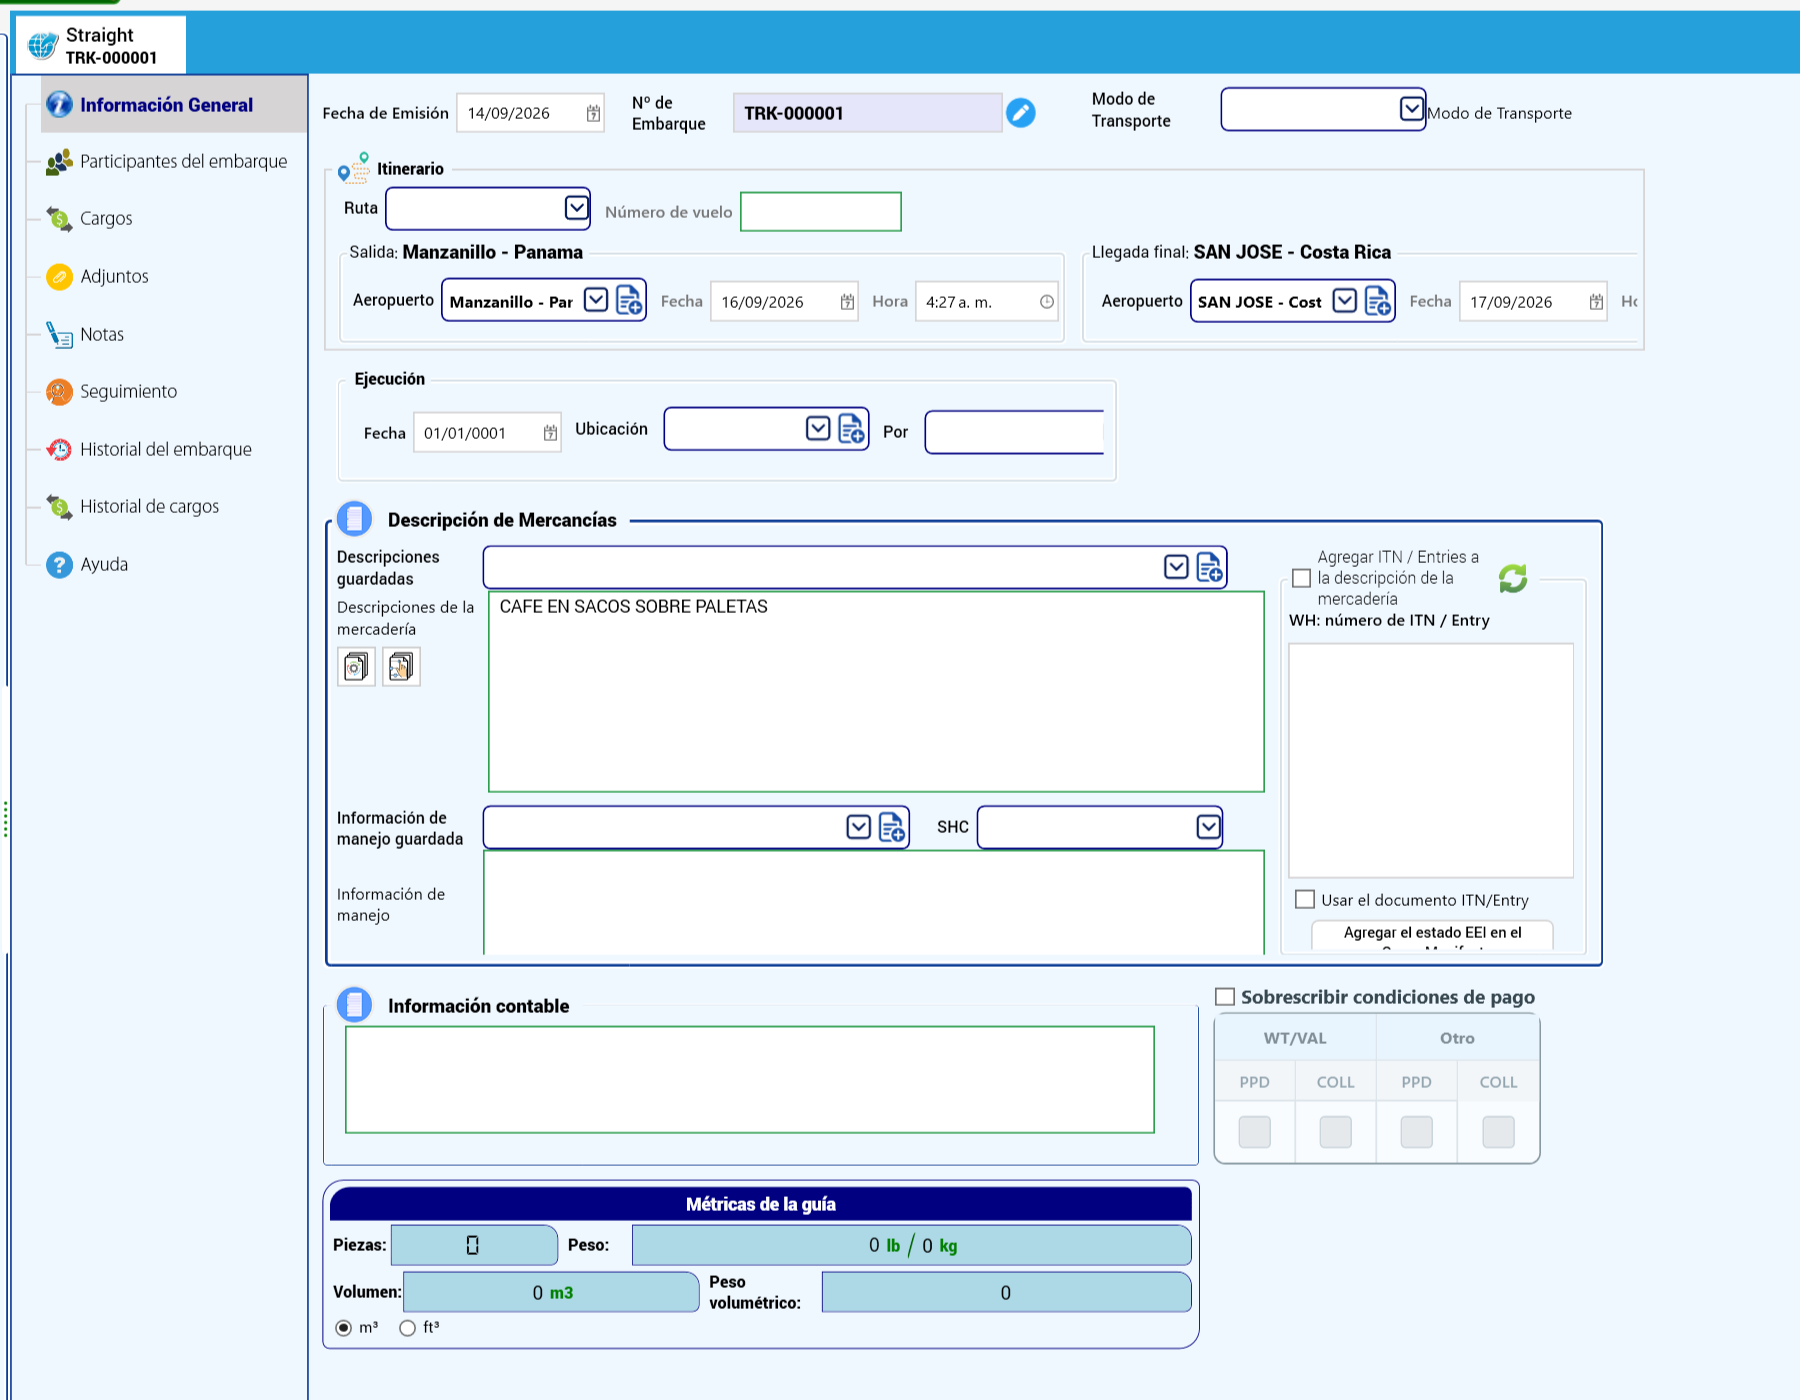Image resolution: width=1800 pixels, height=1400 pixels.
Task: Click Información contable text area
Action: pos(750,1079)
